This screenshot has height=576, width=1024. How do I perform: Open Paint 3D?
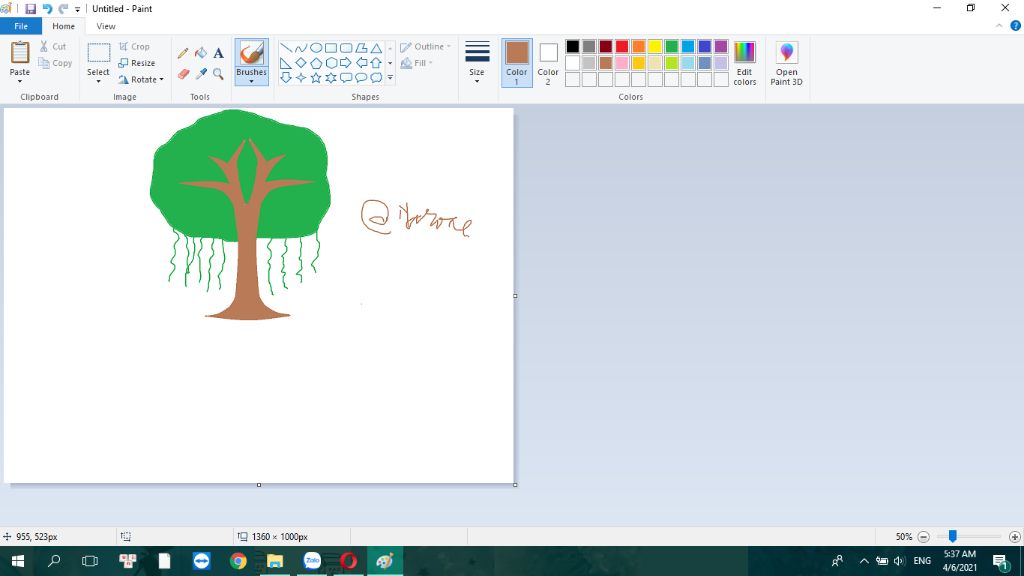coord(786,63)
